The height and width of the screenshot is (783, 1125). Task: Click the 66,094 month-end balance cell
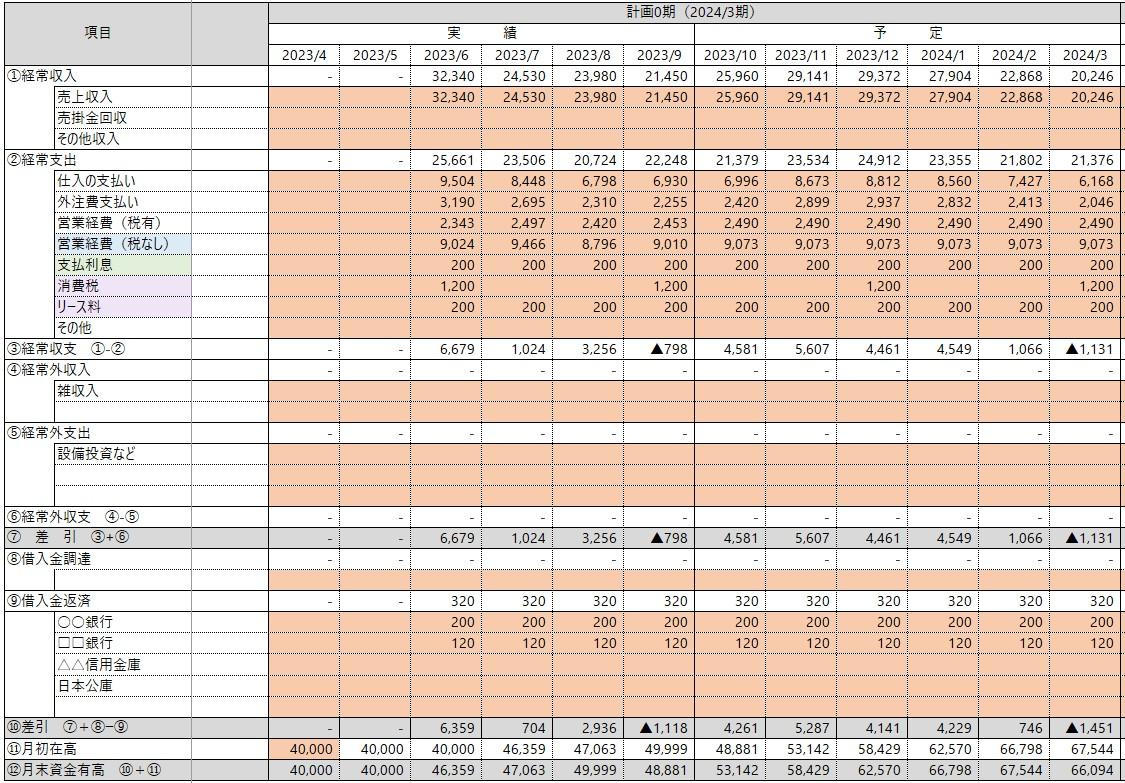pyautogui.click(x=1084, y=770)
